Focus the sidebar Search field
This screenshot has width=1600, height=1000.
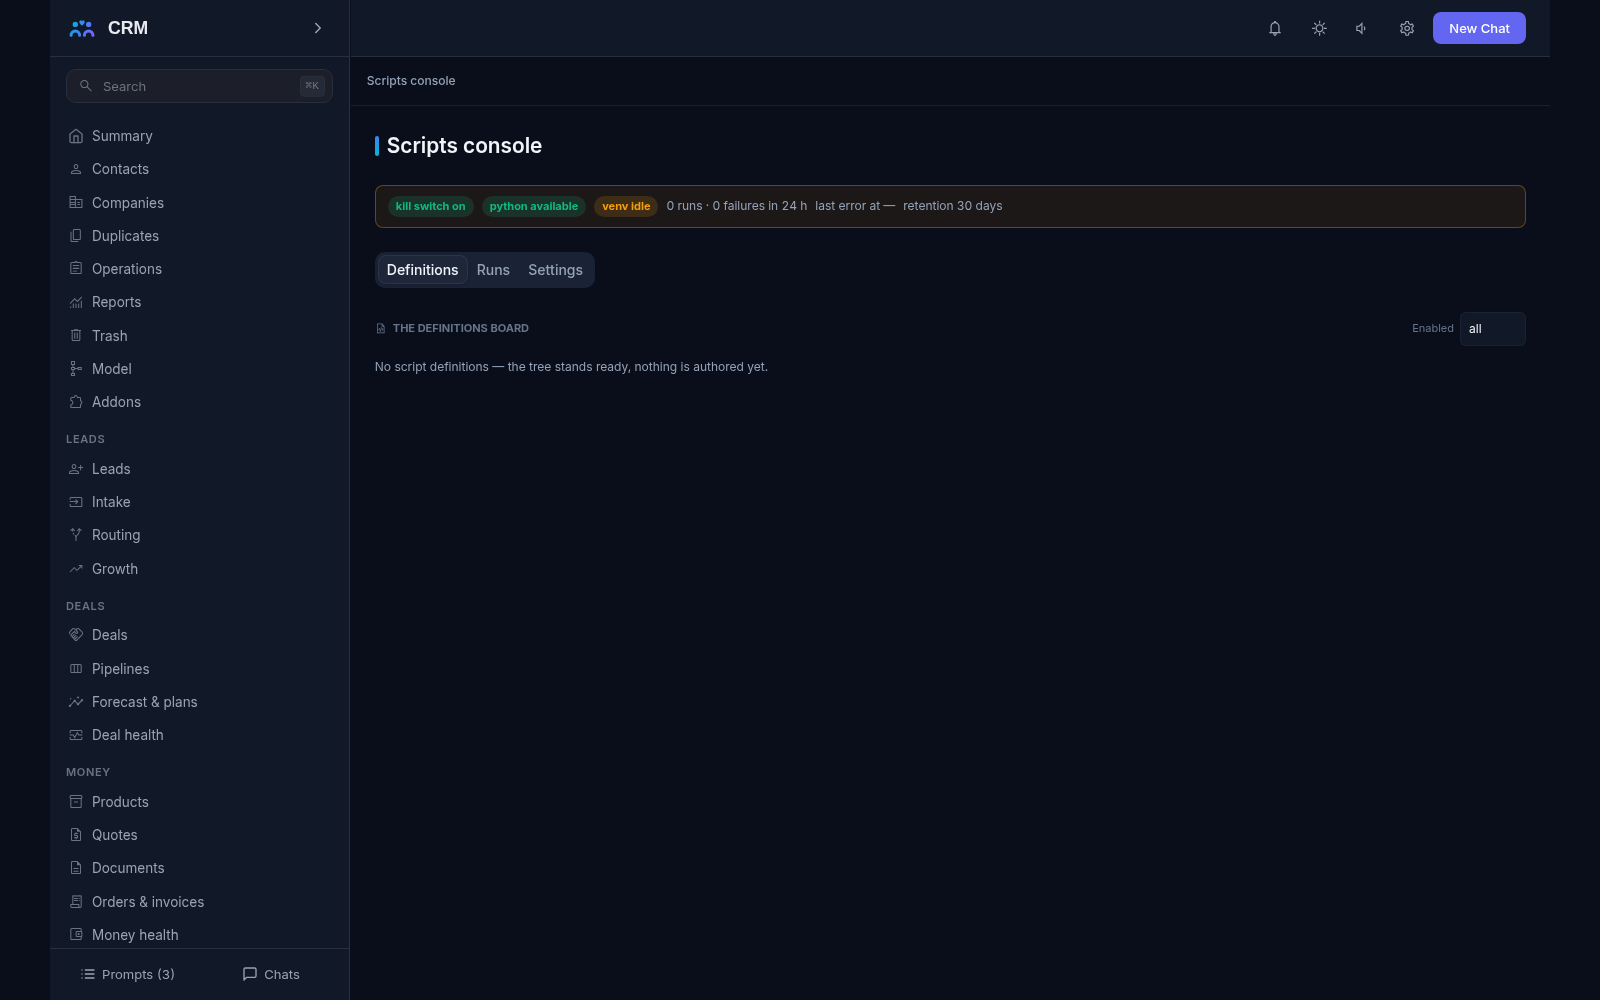click(x=199, y=86)
